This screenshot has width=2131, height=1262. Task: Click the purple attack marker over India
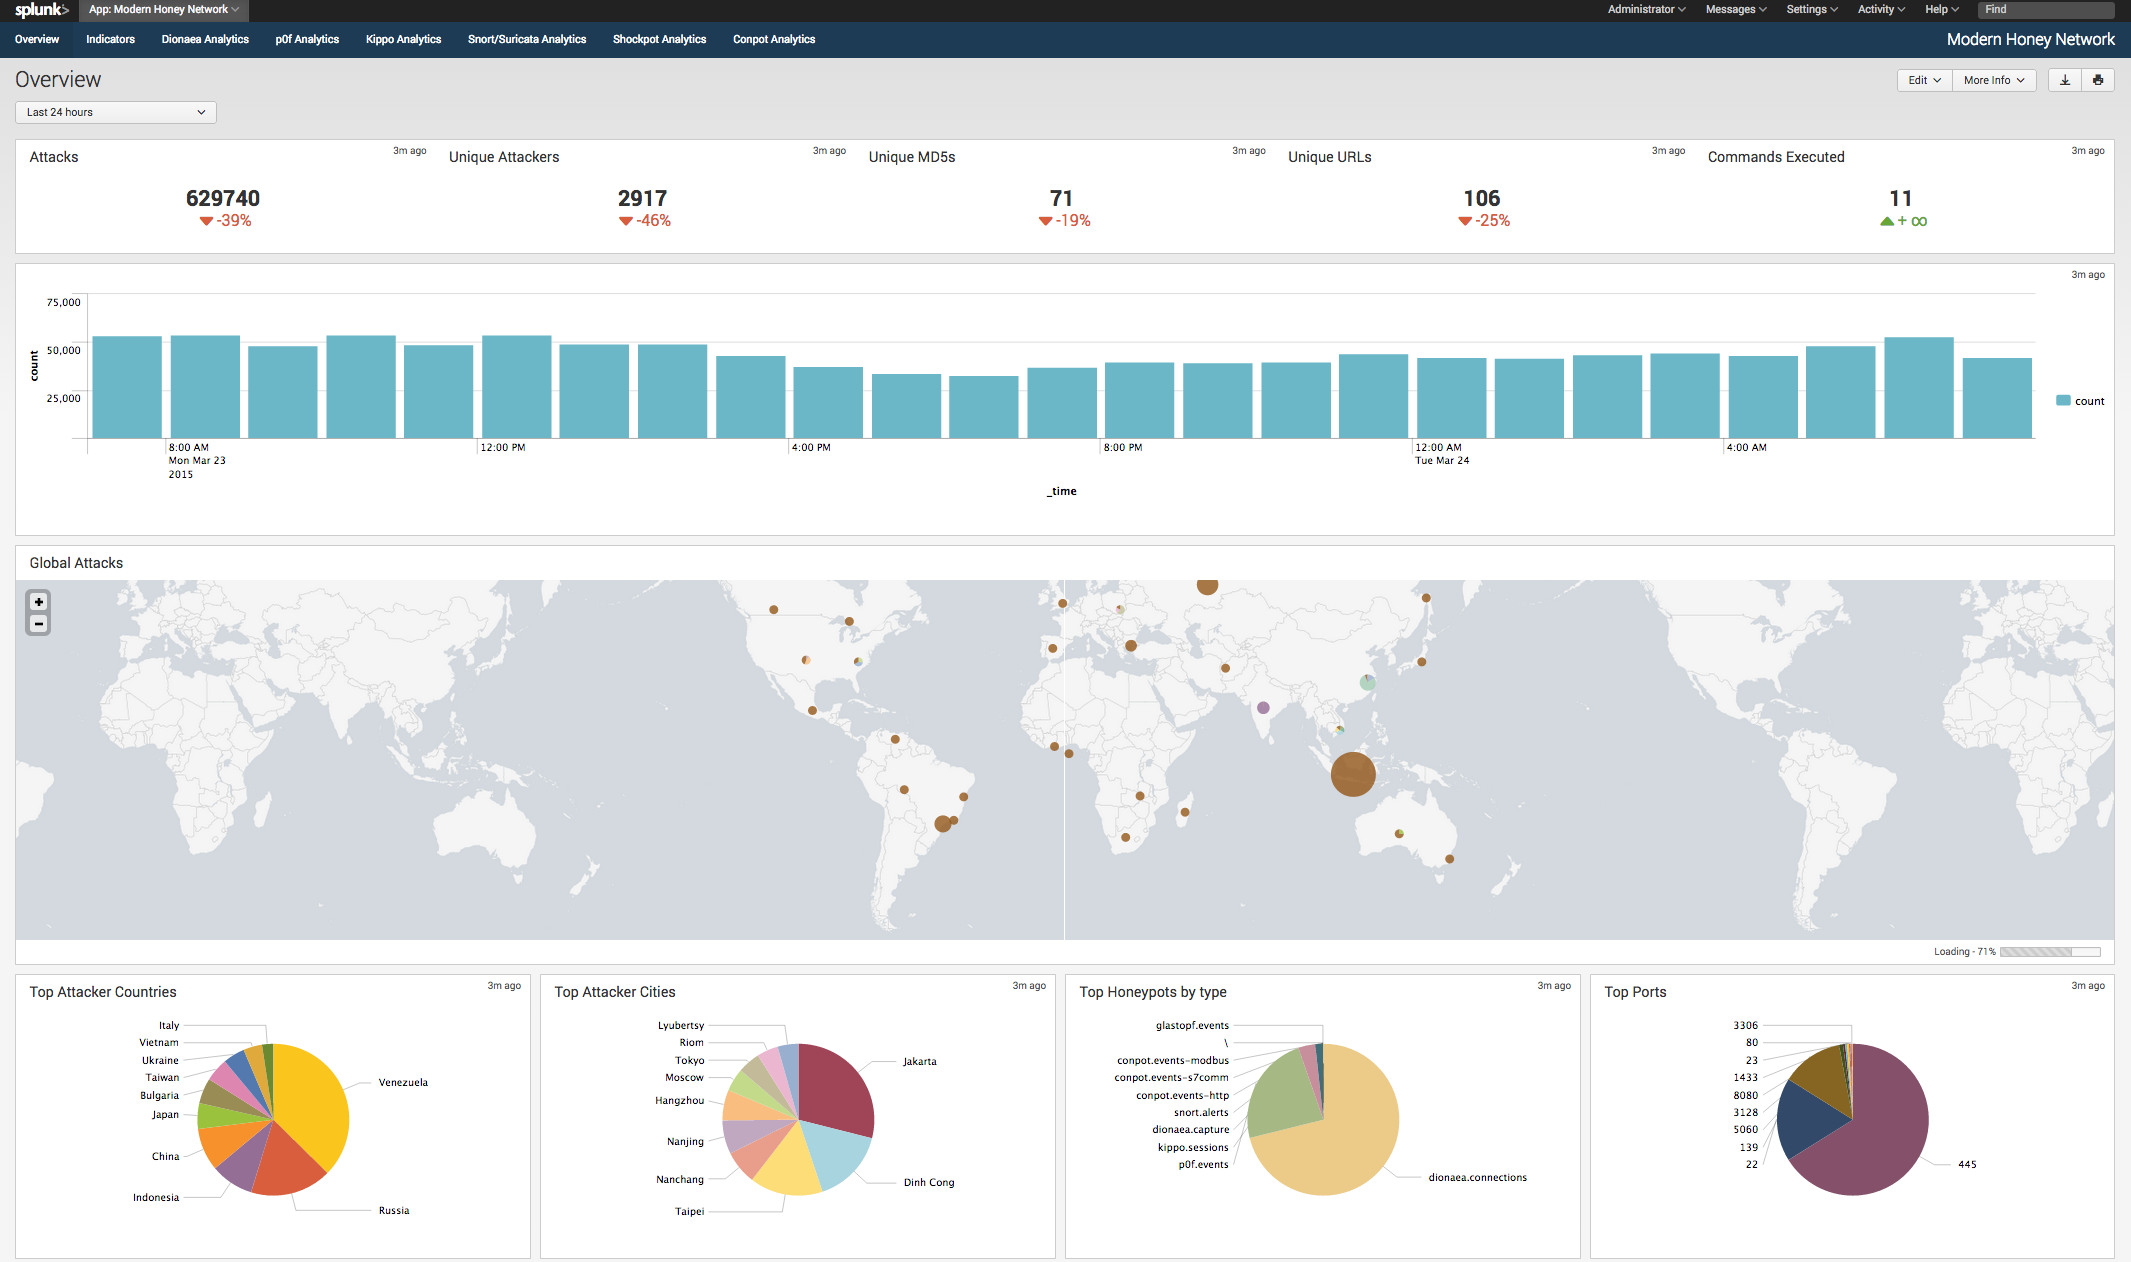(x=1263, y=708)
